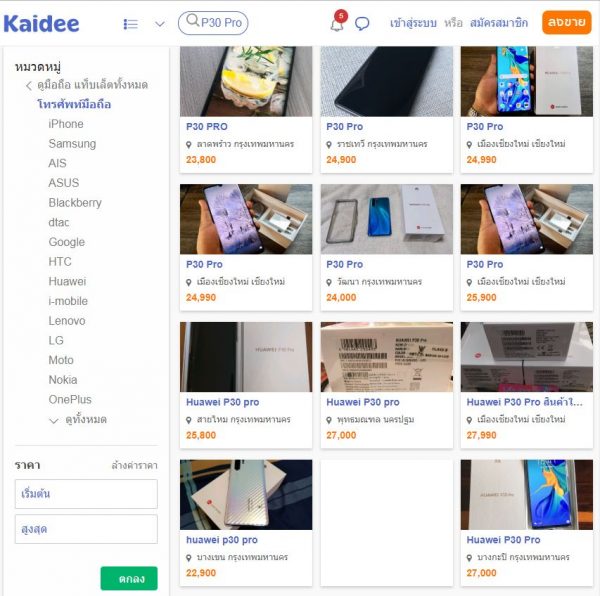Select the Huawei brand category

[67, 281]
